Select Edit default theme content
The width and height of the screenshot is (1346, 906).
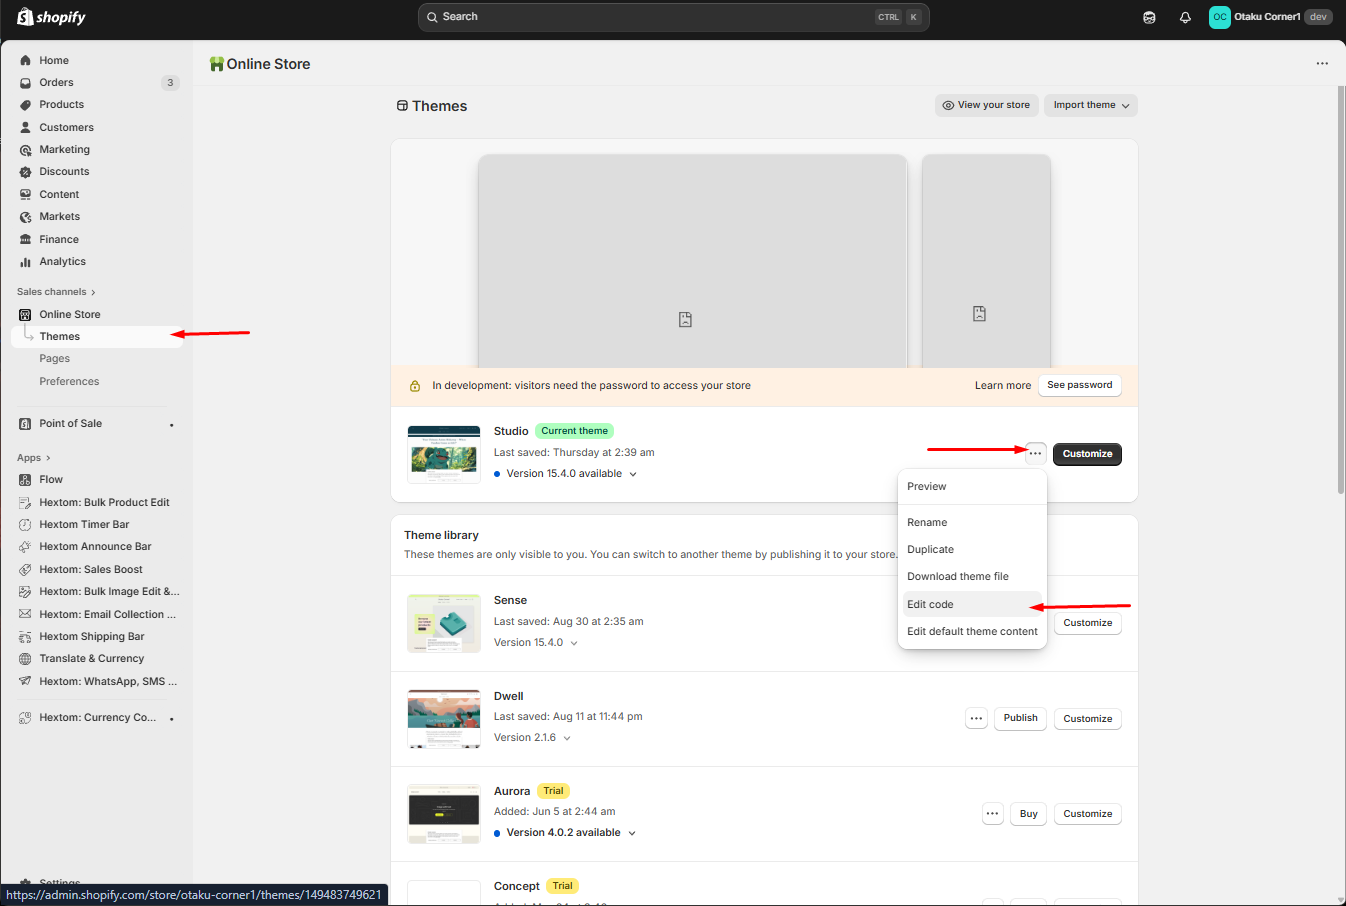click(972, 632)
